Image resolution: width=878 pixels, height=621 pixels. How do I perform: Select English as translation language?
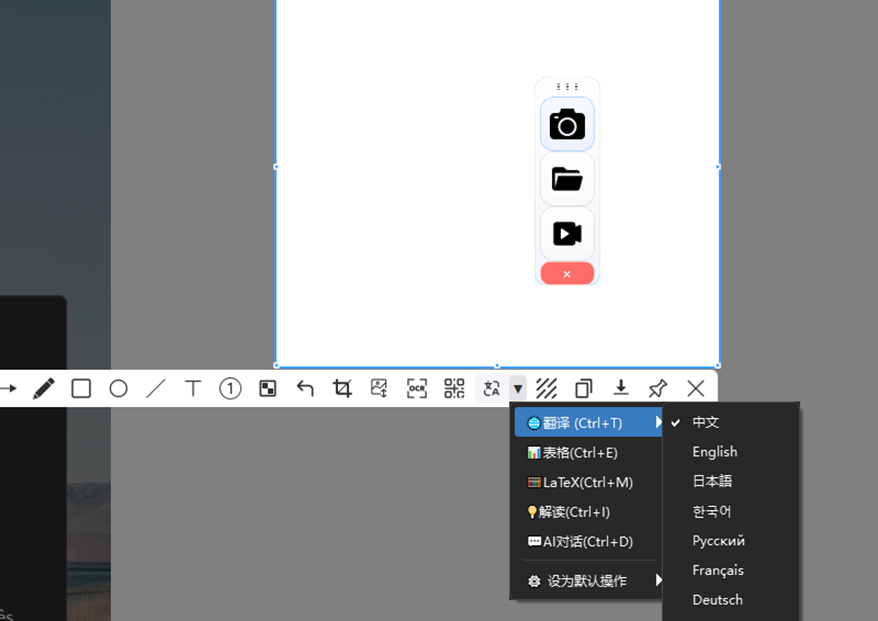(x=731, y=452)
